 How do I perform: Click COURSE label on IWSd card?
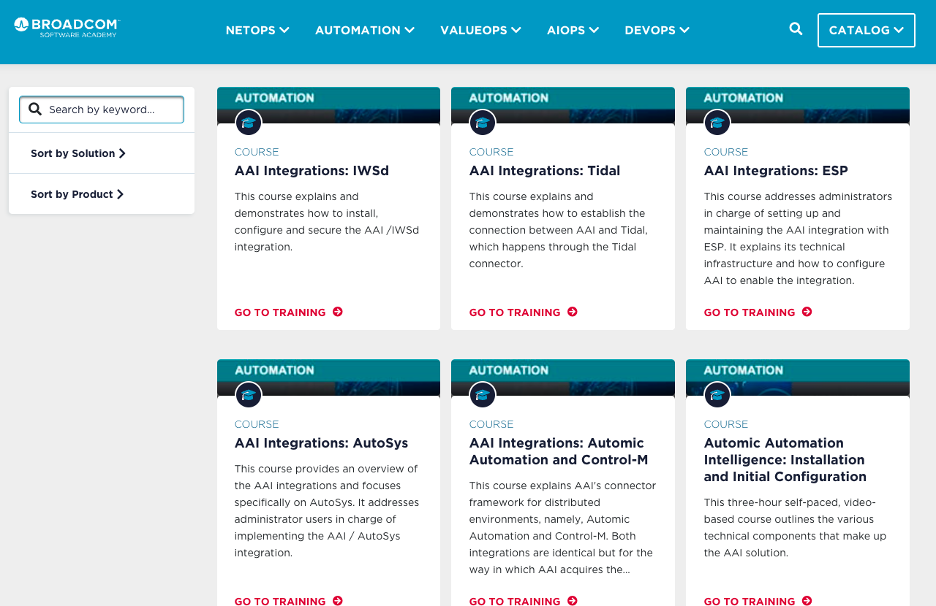coord(257,152)
